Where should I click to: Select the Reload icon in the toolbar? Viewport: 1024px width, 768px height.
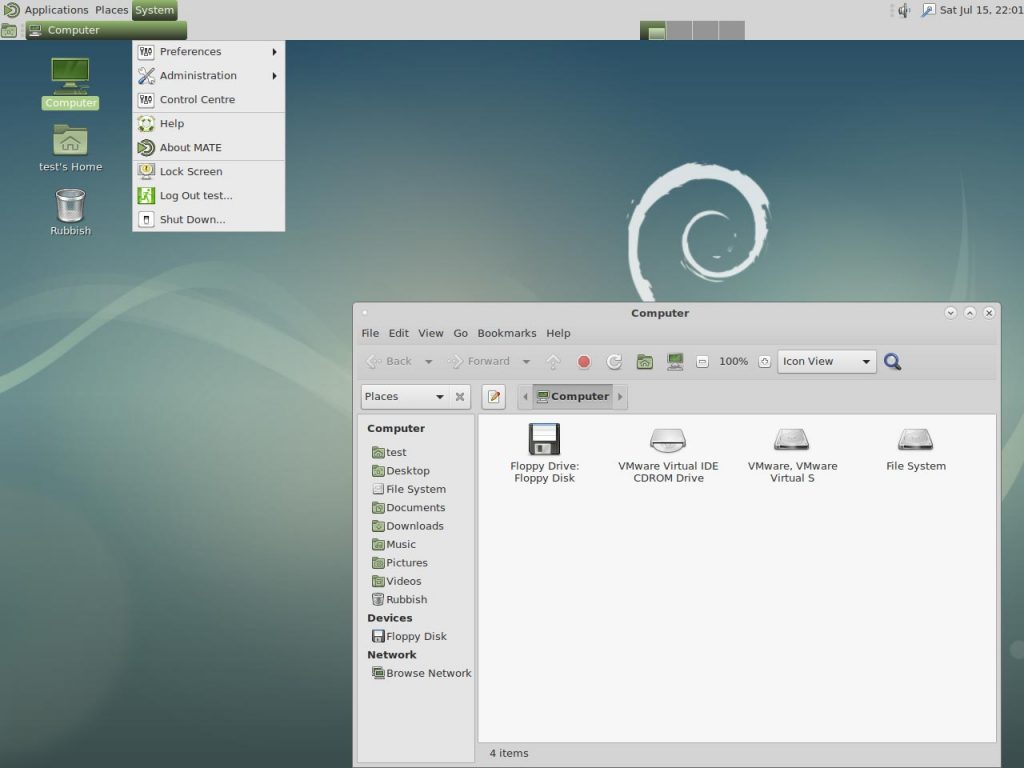tap(614, 361)
